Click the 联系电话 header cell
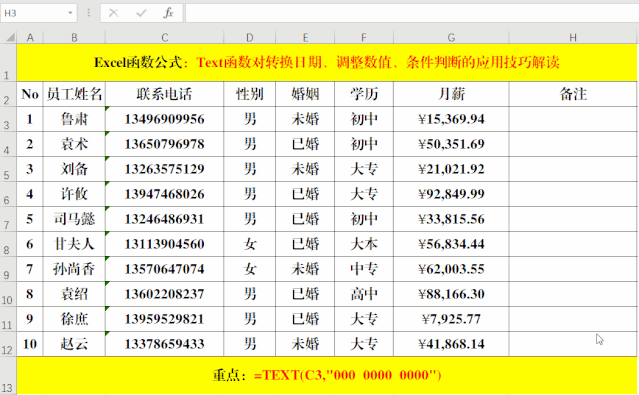 (164, 94)
